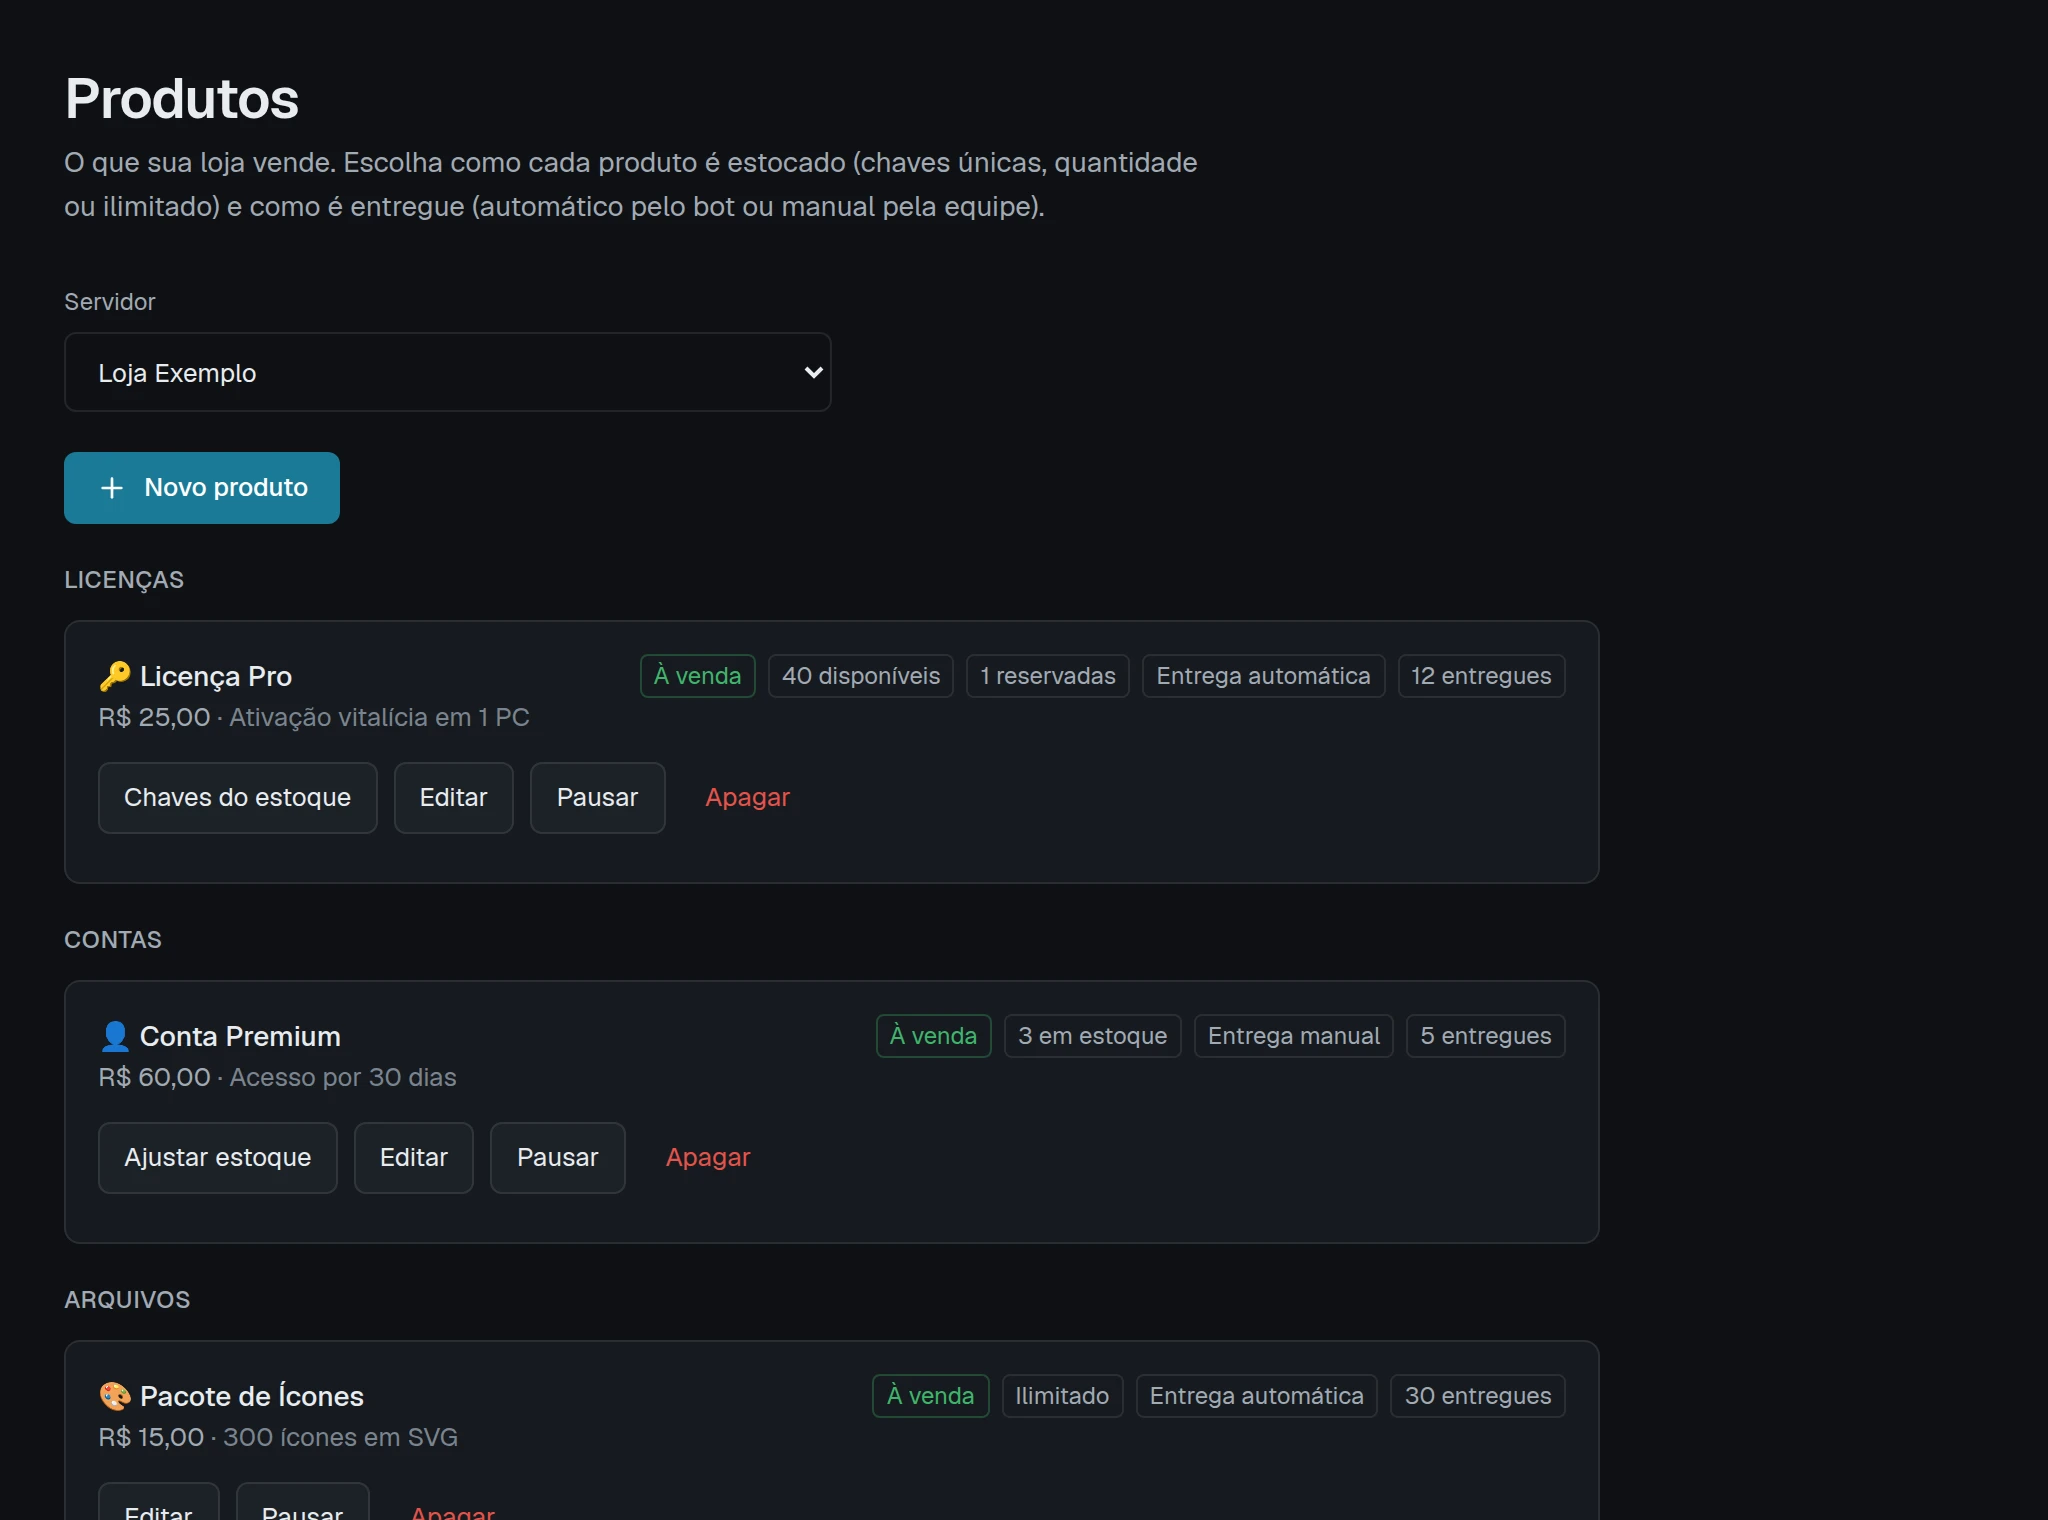Click the 3 em estoque badge
Viewport: 2048px width, 1520px height.
point(1093,1036)
